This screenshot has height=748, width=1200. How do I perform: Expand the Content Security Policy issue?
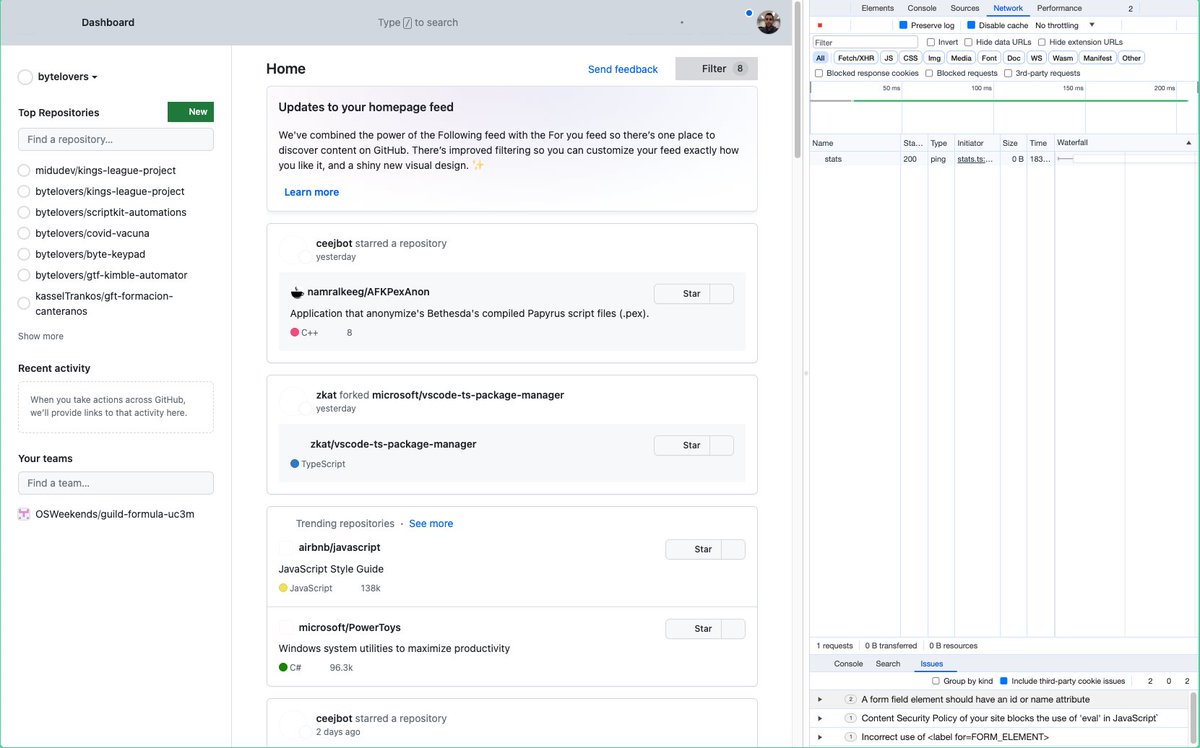tap(820, 718)
